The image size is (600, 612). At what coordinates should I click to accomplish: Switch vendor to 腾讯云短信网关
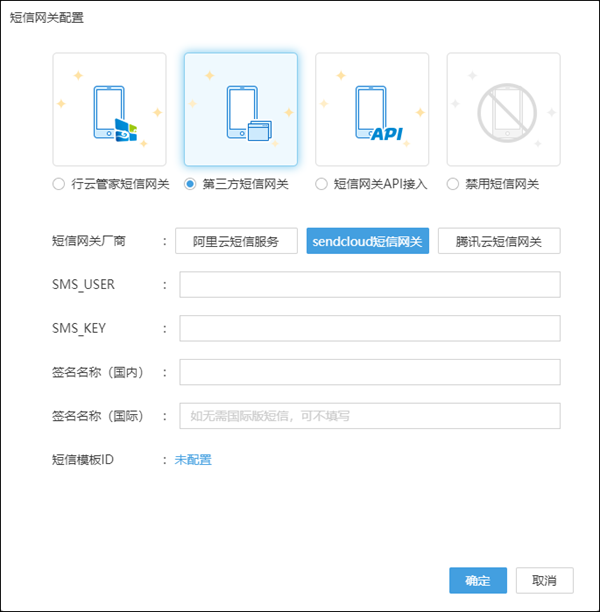pyautogui.click(x=499, y=241)
